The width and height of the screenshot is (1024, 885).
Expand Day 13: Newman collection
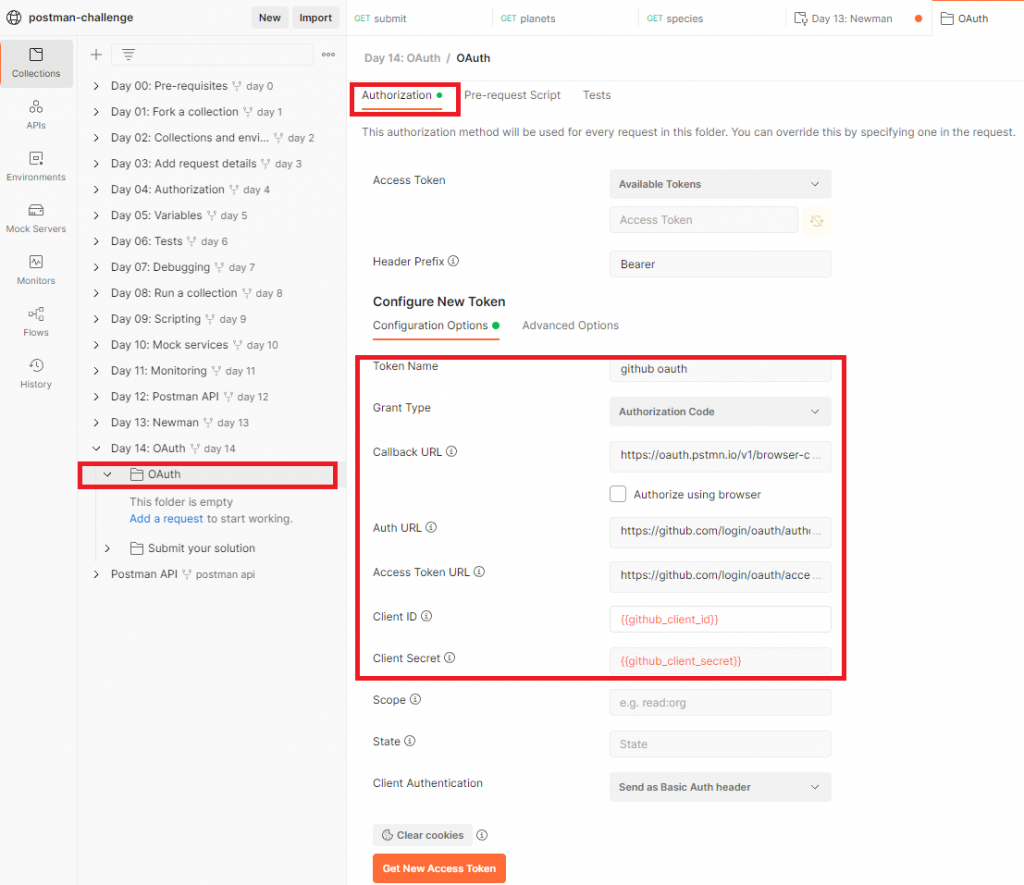[96, 423]
